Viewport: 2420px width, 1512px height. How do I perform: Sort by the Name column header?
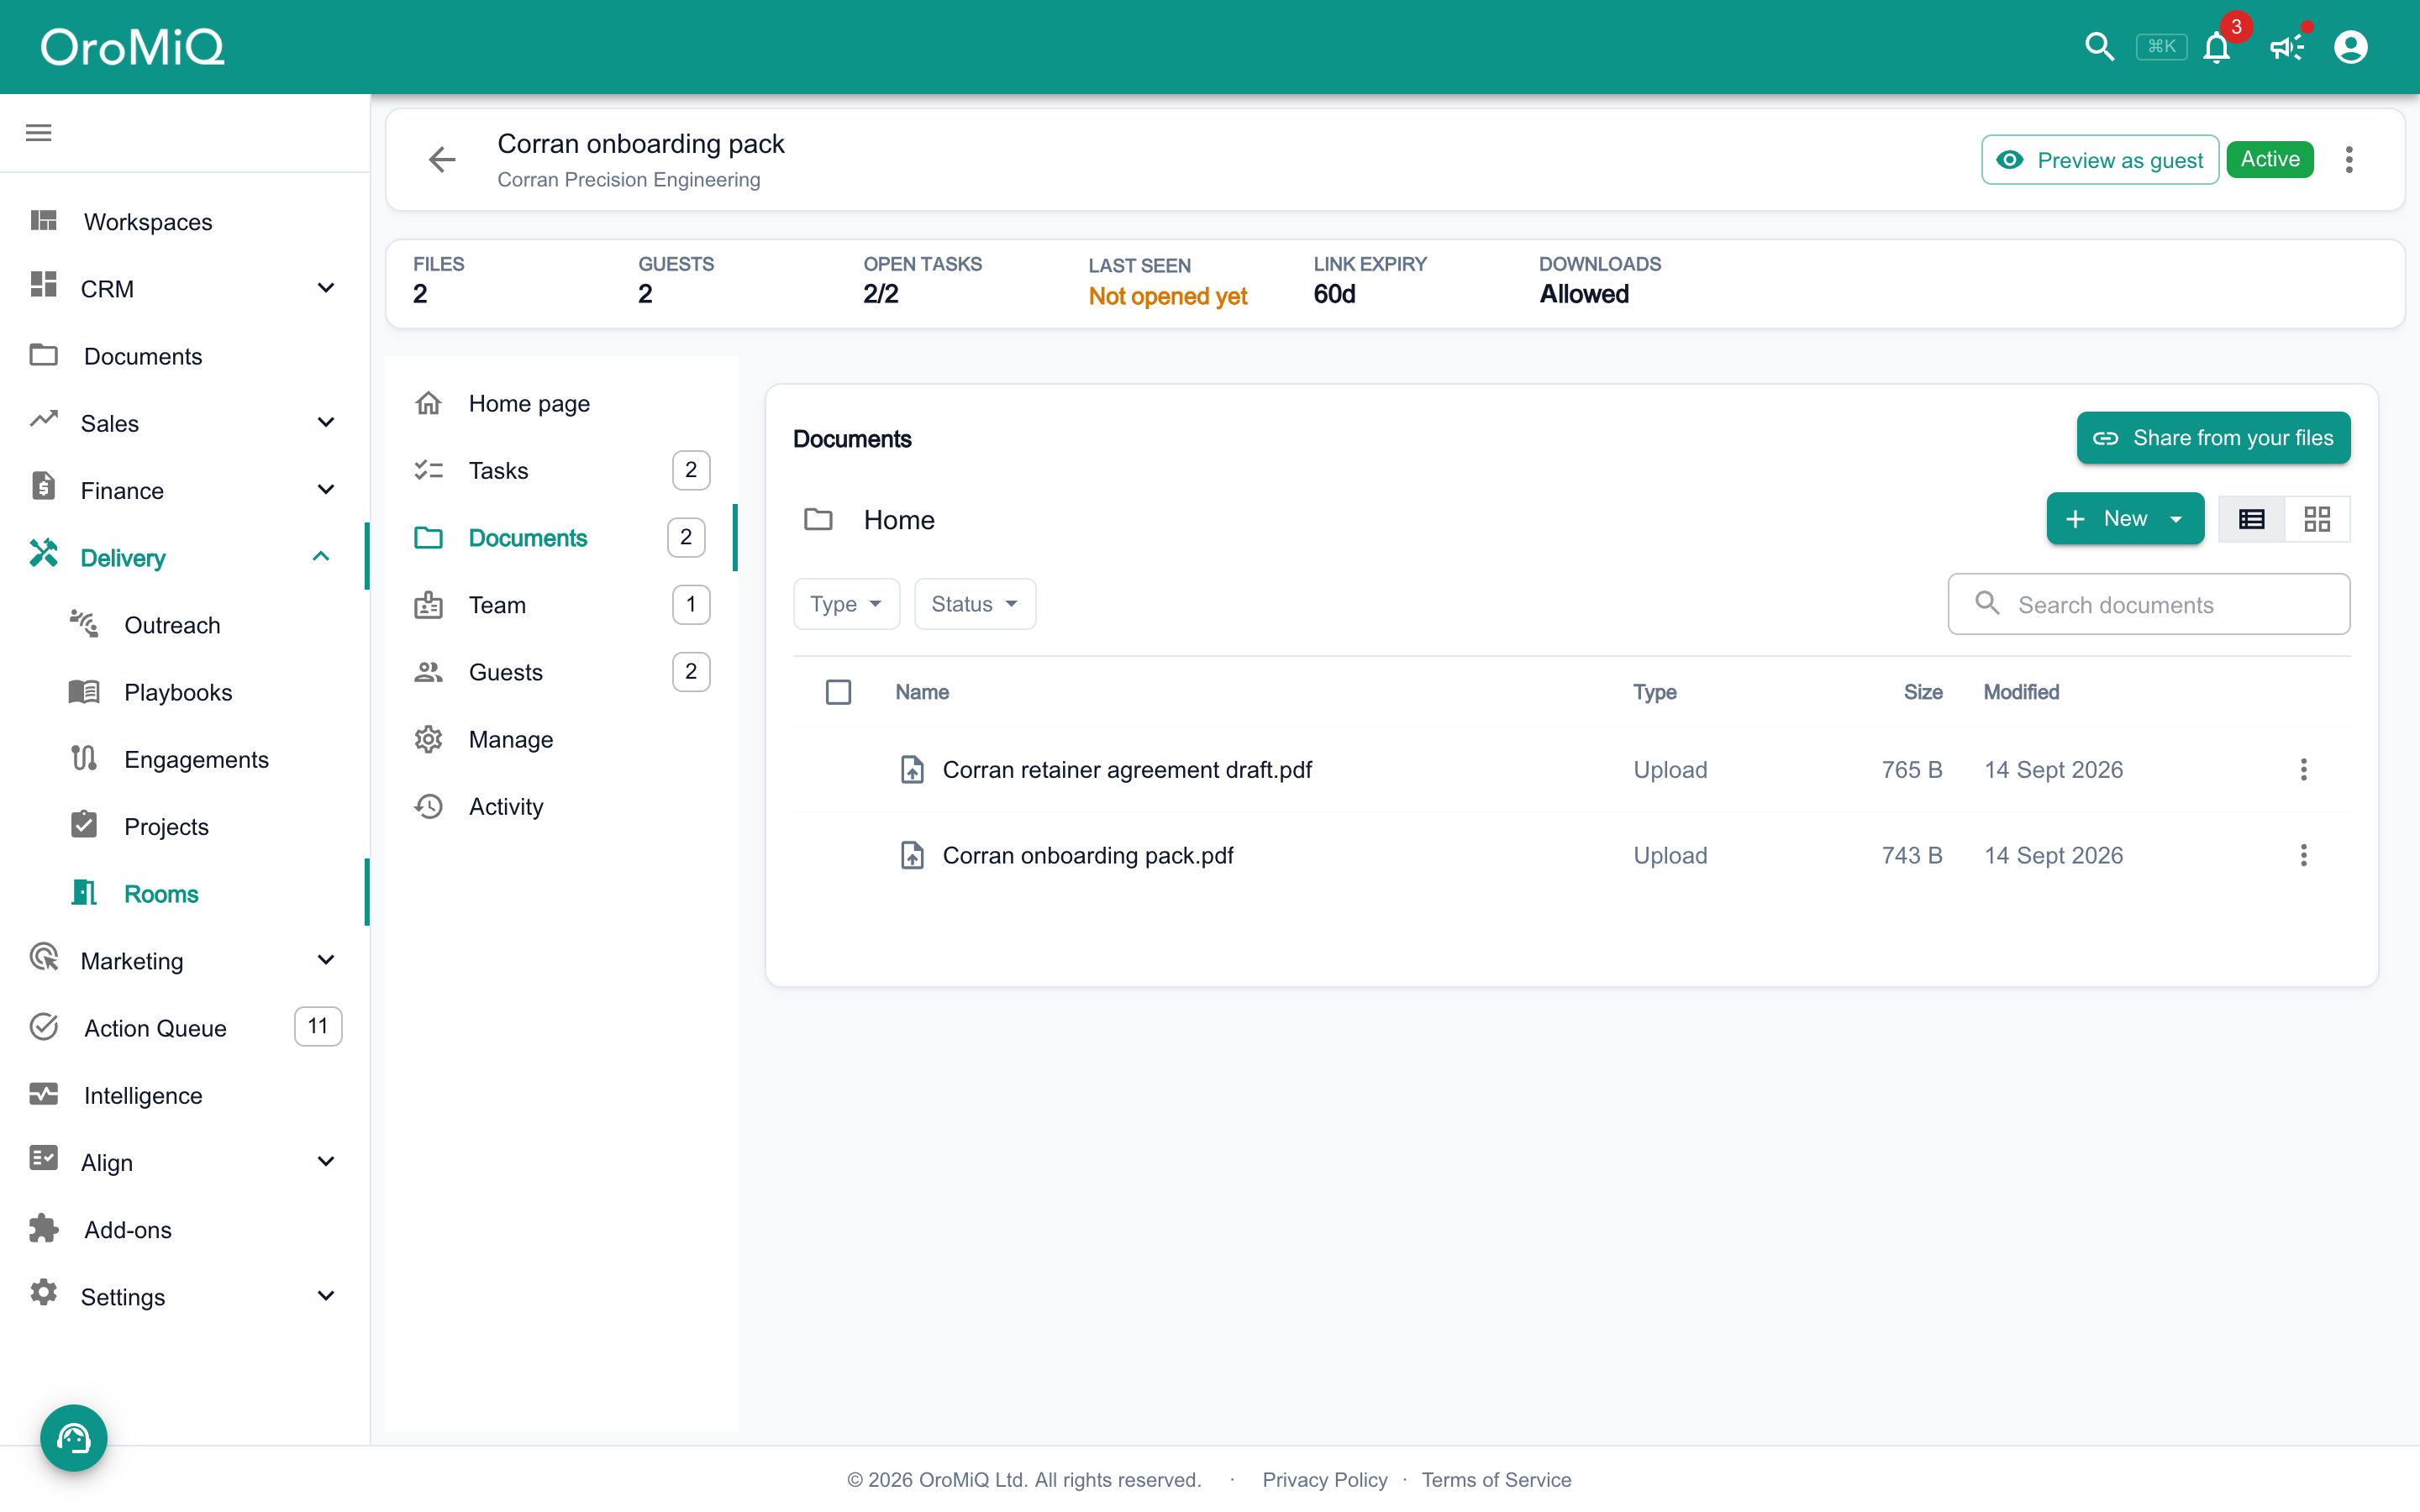(922, 692)
